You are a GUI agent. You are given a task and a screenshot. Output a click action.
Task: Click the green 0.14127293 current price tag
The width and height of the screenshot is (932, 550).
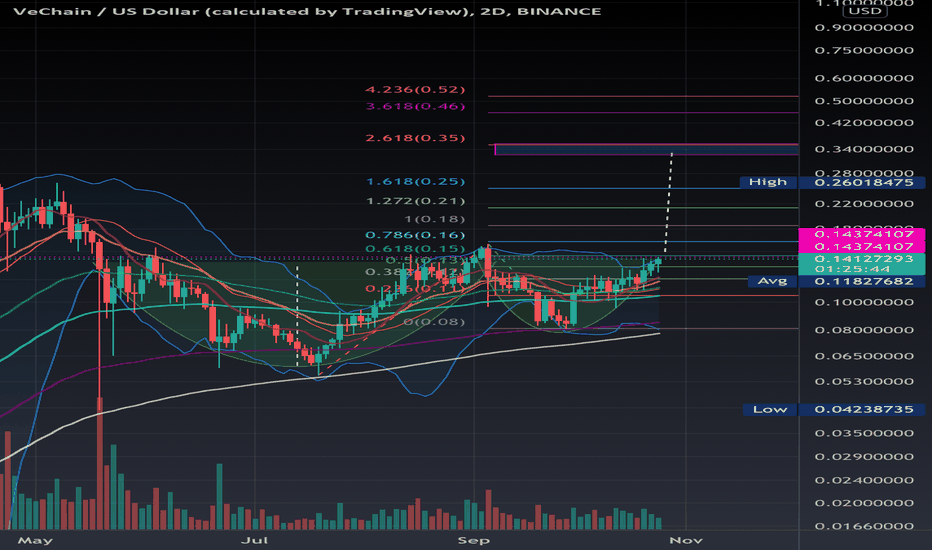click(x=862, y=259)
